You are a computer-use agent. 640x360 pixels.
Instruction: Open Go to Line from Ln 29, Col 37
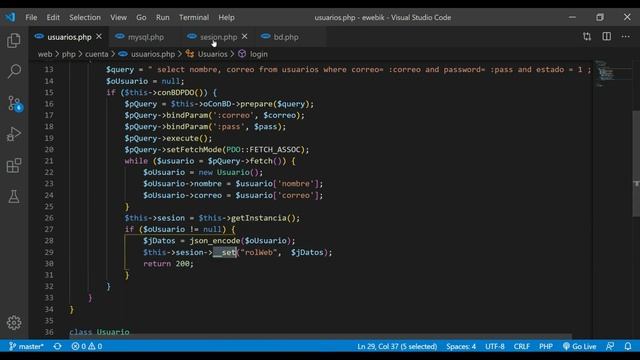tap(397, 347)
